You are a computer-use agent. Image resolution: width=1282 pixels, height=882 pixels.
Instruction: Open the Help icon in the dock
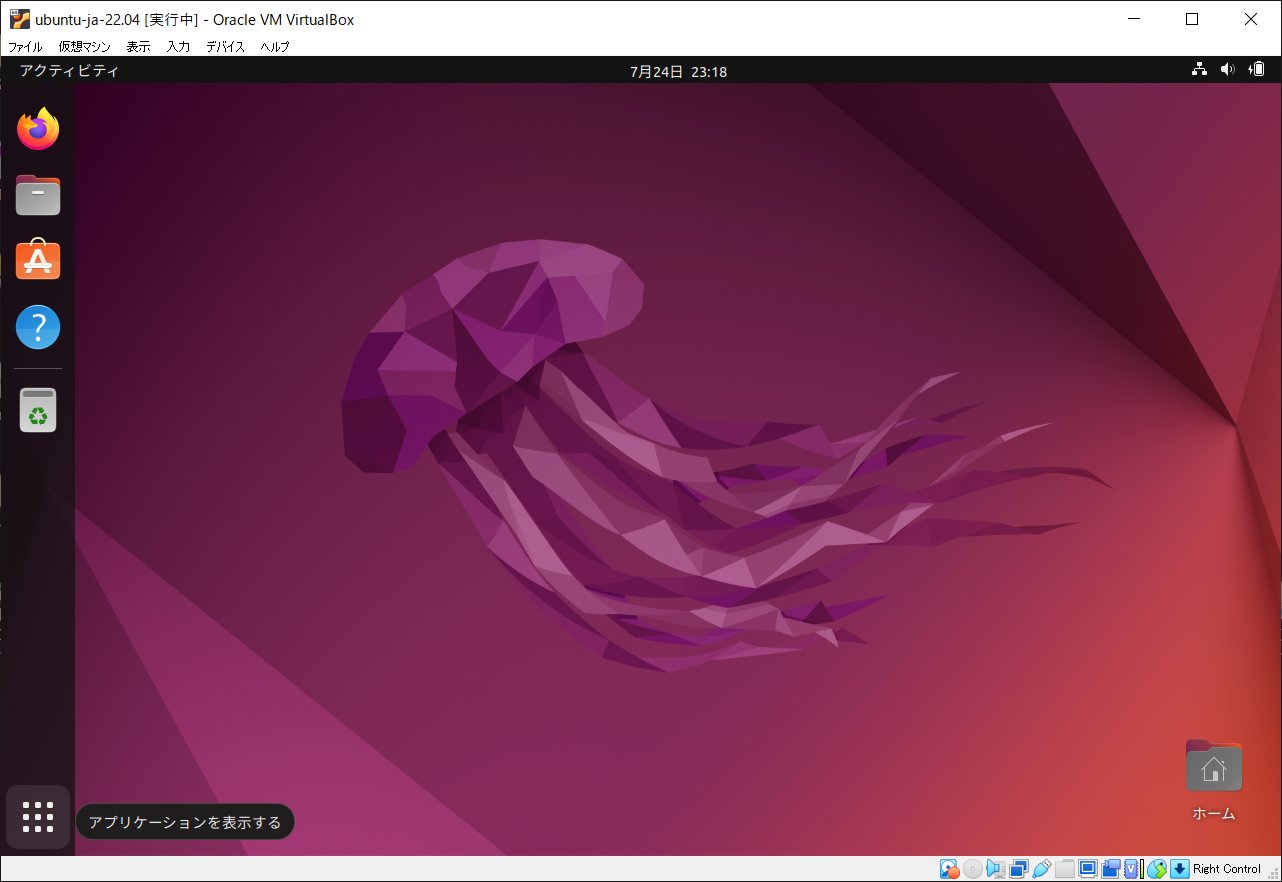click(38, 327)
